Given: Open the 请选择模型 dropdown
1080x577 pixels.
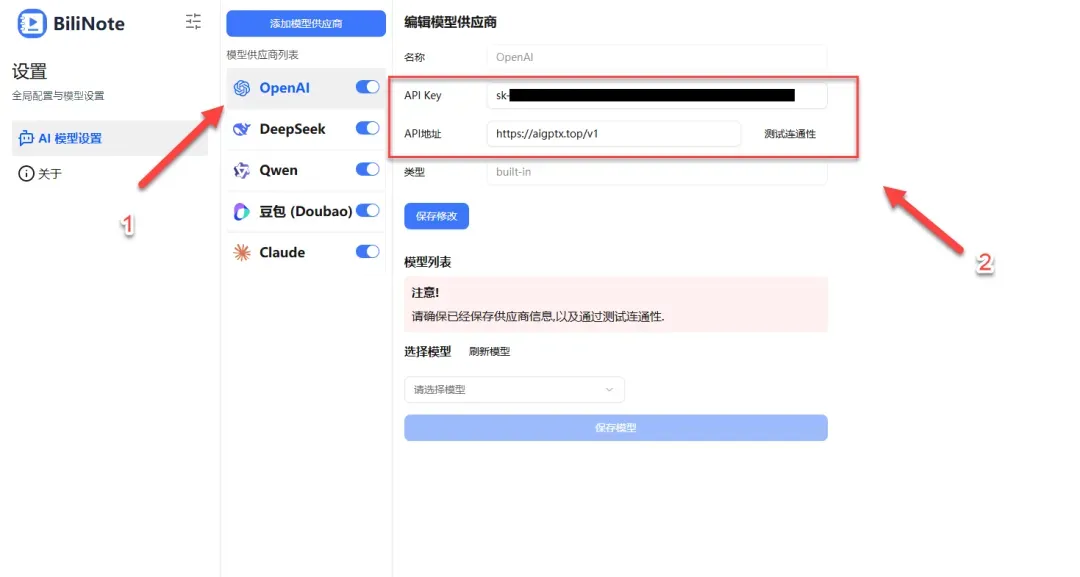Looking at the screenshot, I should point(515,390).
